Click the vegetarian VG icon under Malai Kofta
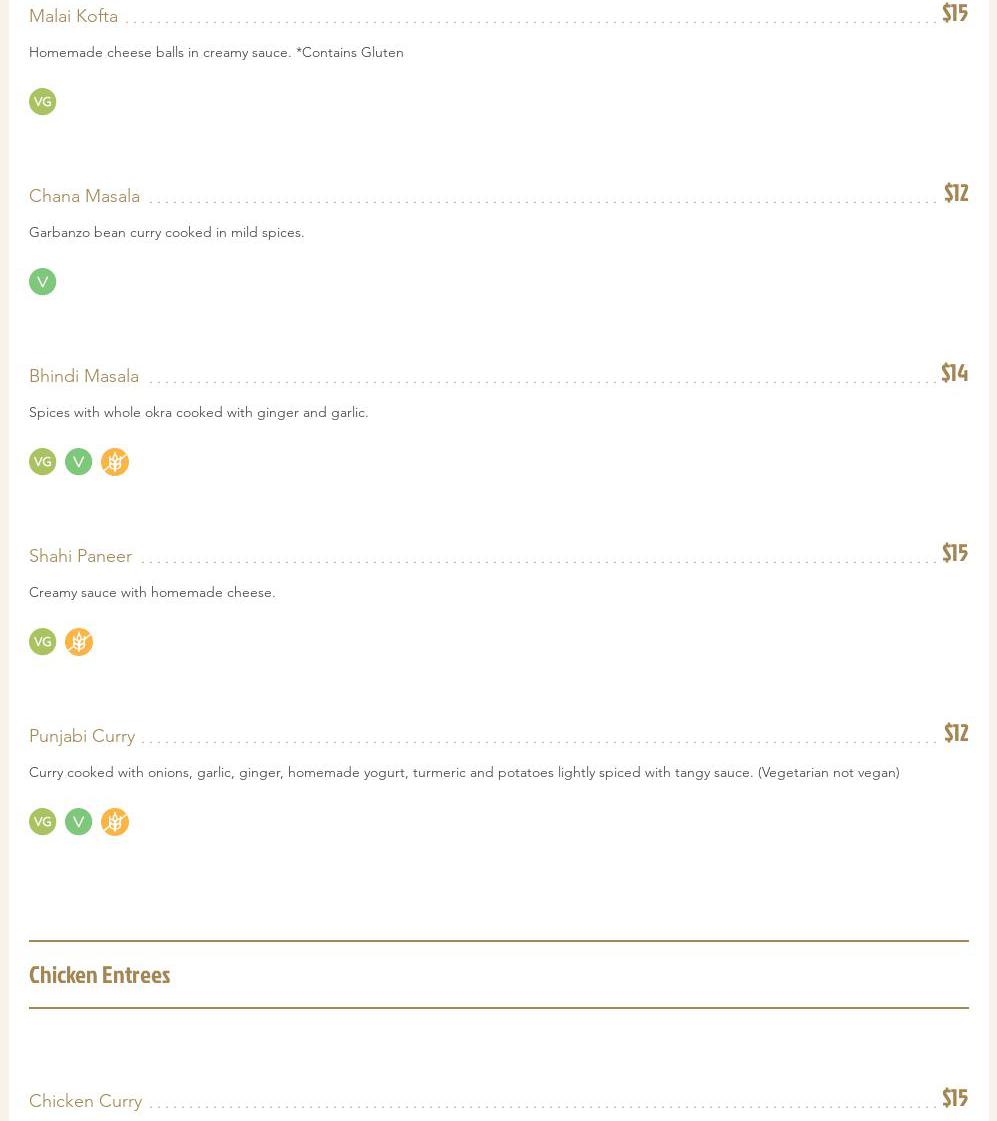The width and height of the screenshot is (997, 1121). pyautogui.click(x=42, y=102)
